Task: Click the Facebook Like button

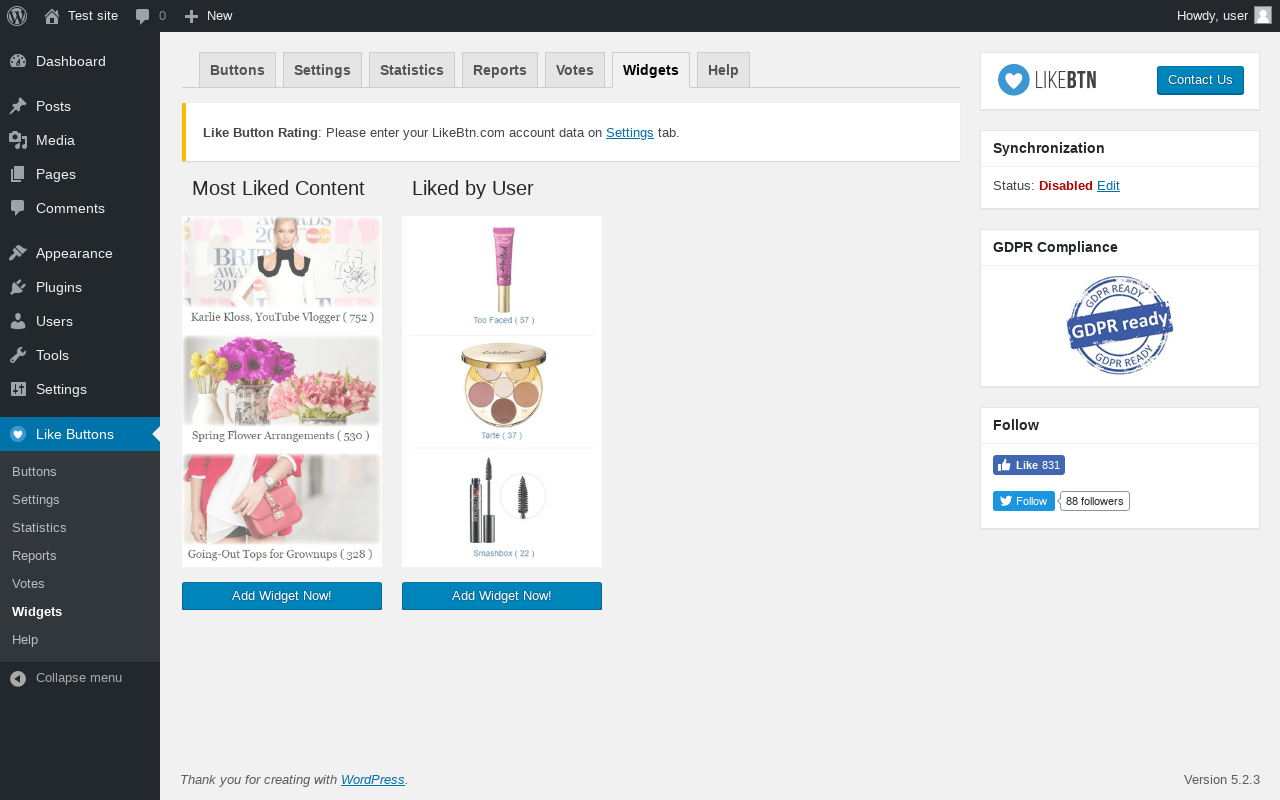Action: click(1029, 465)
